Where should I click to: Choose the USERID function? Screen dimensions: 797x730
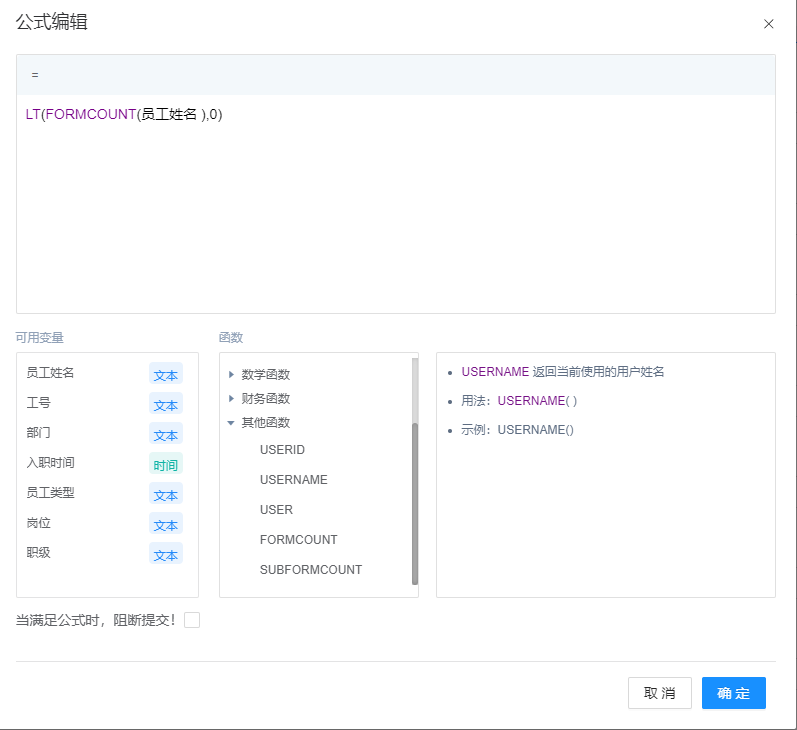pos(282,450)
